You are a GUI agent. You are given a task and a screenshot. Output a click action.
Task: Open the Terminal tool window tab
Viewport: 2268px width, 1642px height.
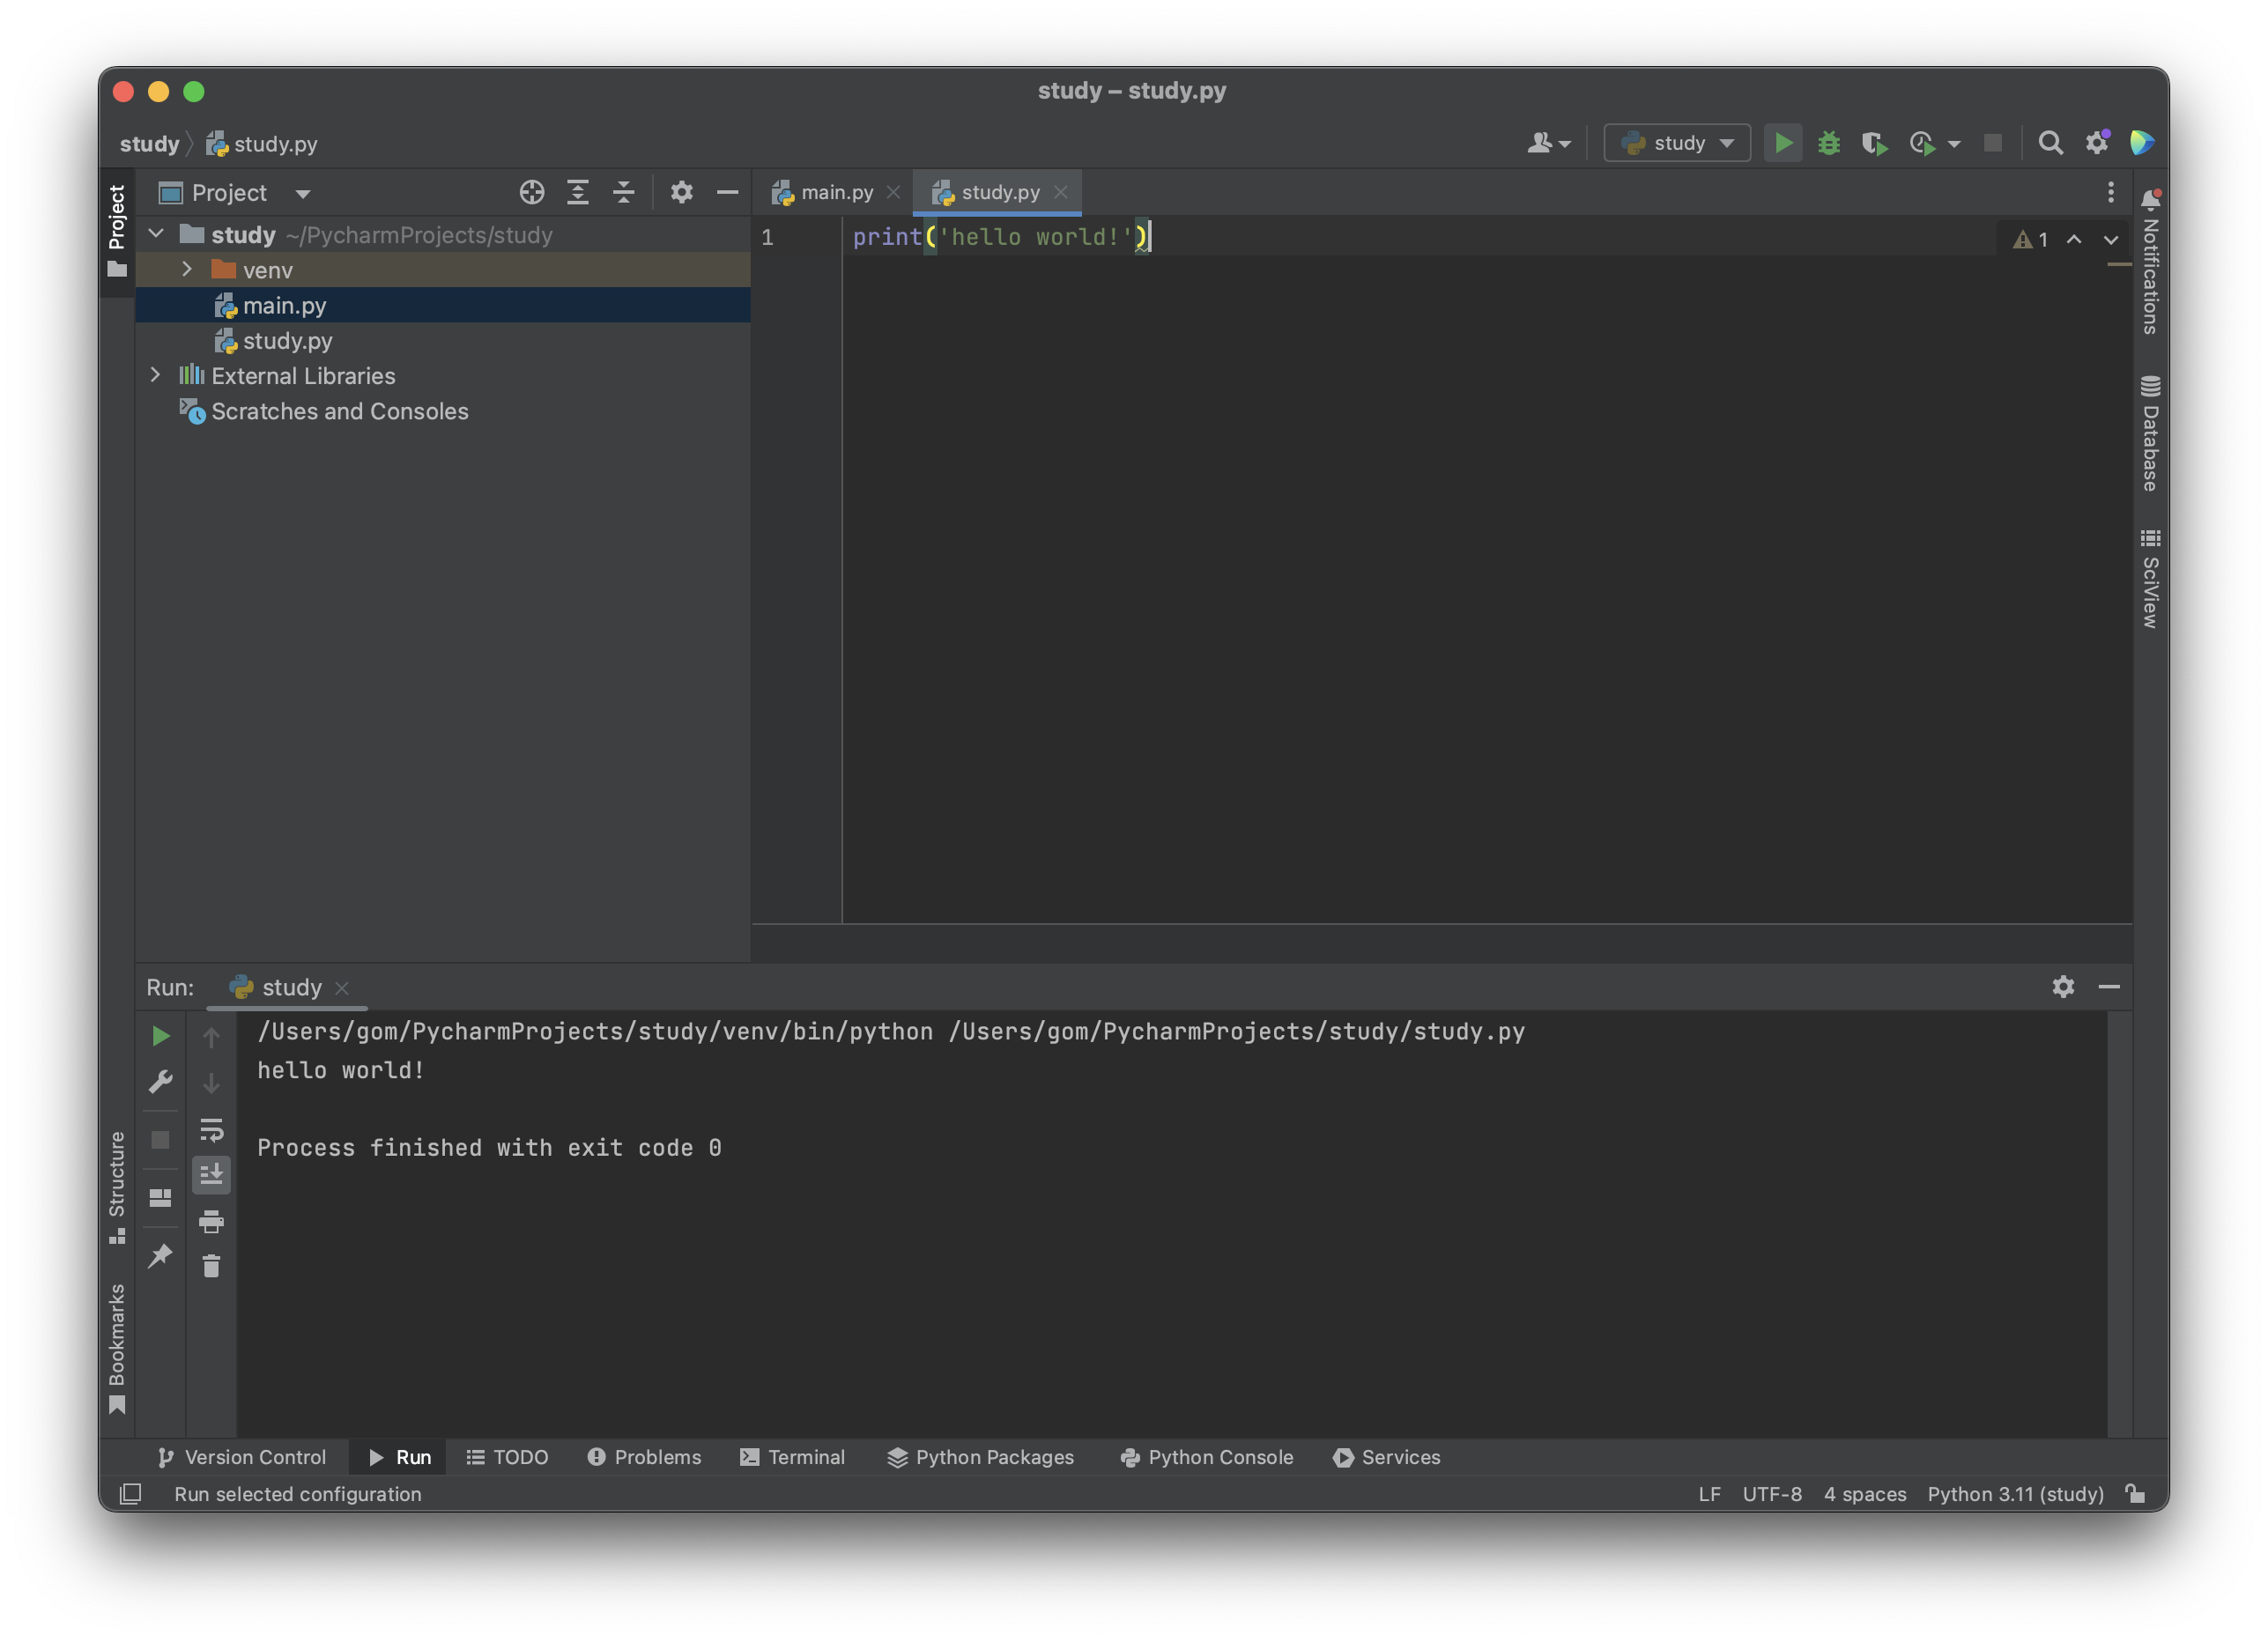793,1457
